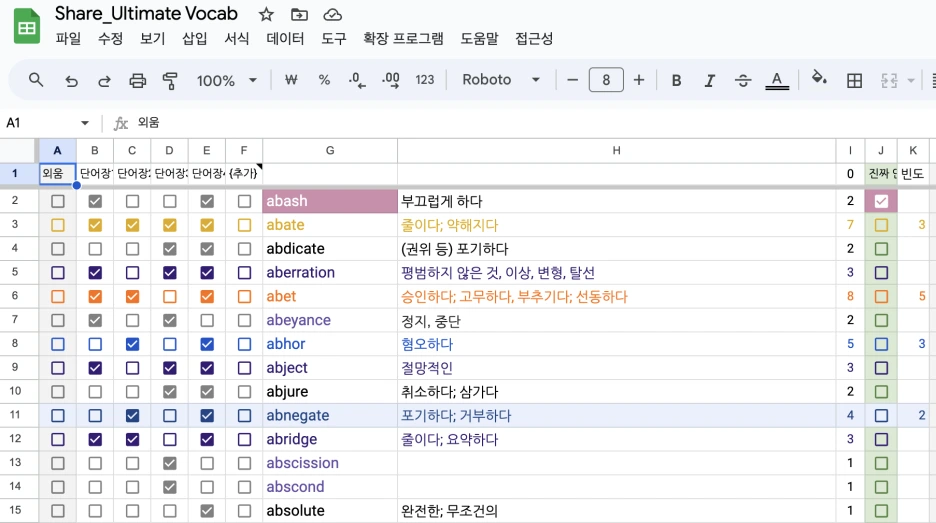Open the 123 number format menu
The height and width of the screenshot is (523, 936).
[x=424, y=79]
